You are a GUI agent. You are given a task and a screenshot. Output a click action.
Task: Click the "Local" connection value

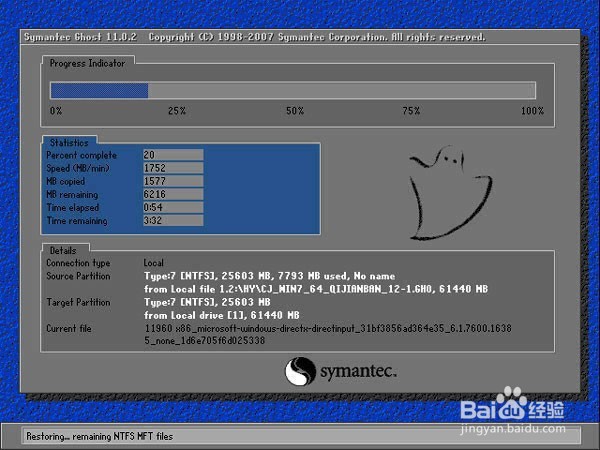(x=153, y=263)
